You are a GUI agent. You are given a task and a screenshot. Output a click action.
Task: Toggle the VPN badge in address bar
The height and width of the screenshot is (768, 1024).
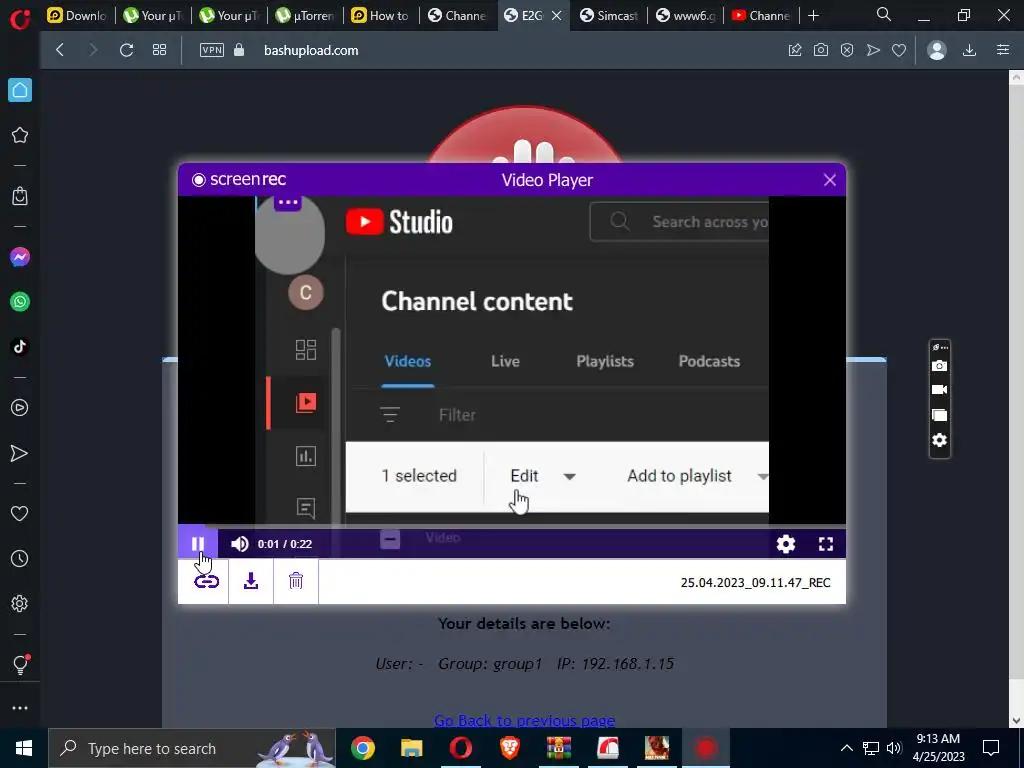tap(212, 50)
